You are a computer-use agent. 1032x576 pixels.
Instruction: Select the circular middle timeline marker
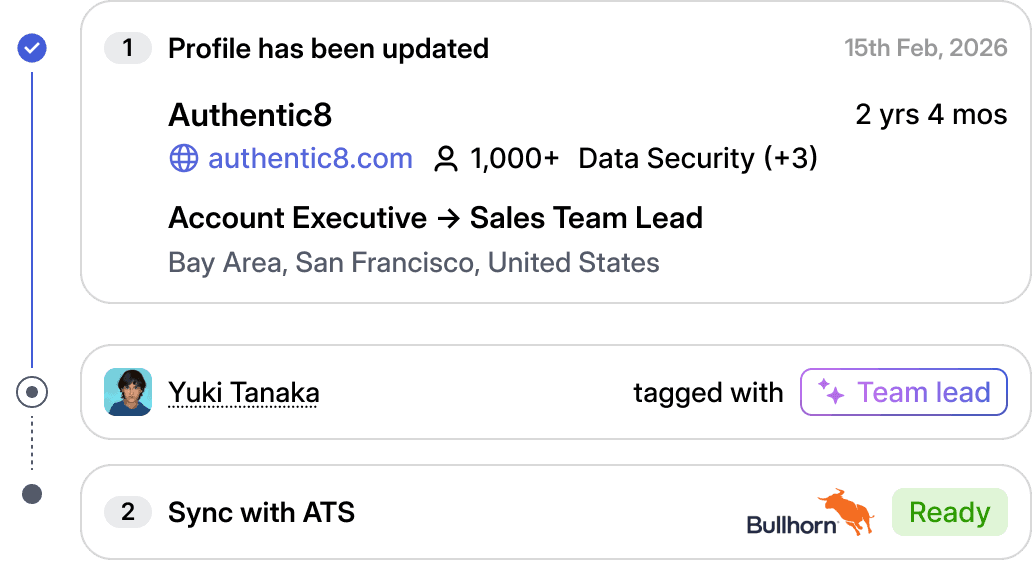32,393
